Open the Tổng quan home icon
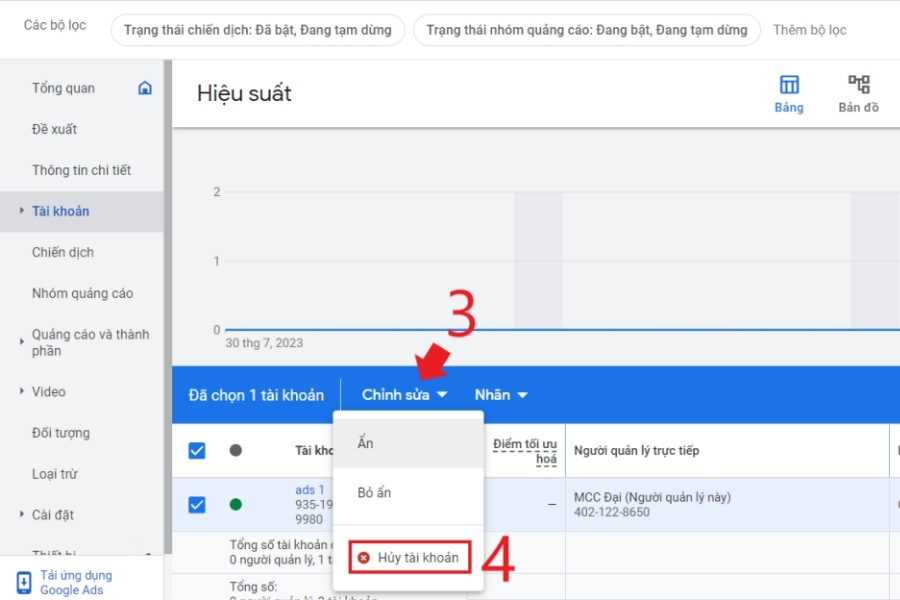This screenshot has height=600, width=900. [x=145, y=88]
